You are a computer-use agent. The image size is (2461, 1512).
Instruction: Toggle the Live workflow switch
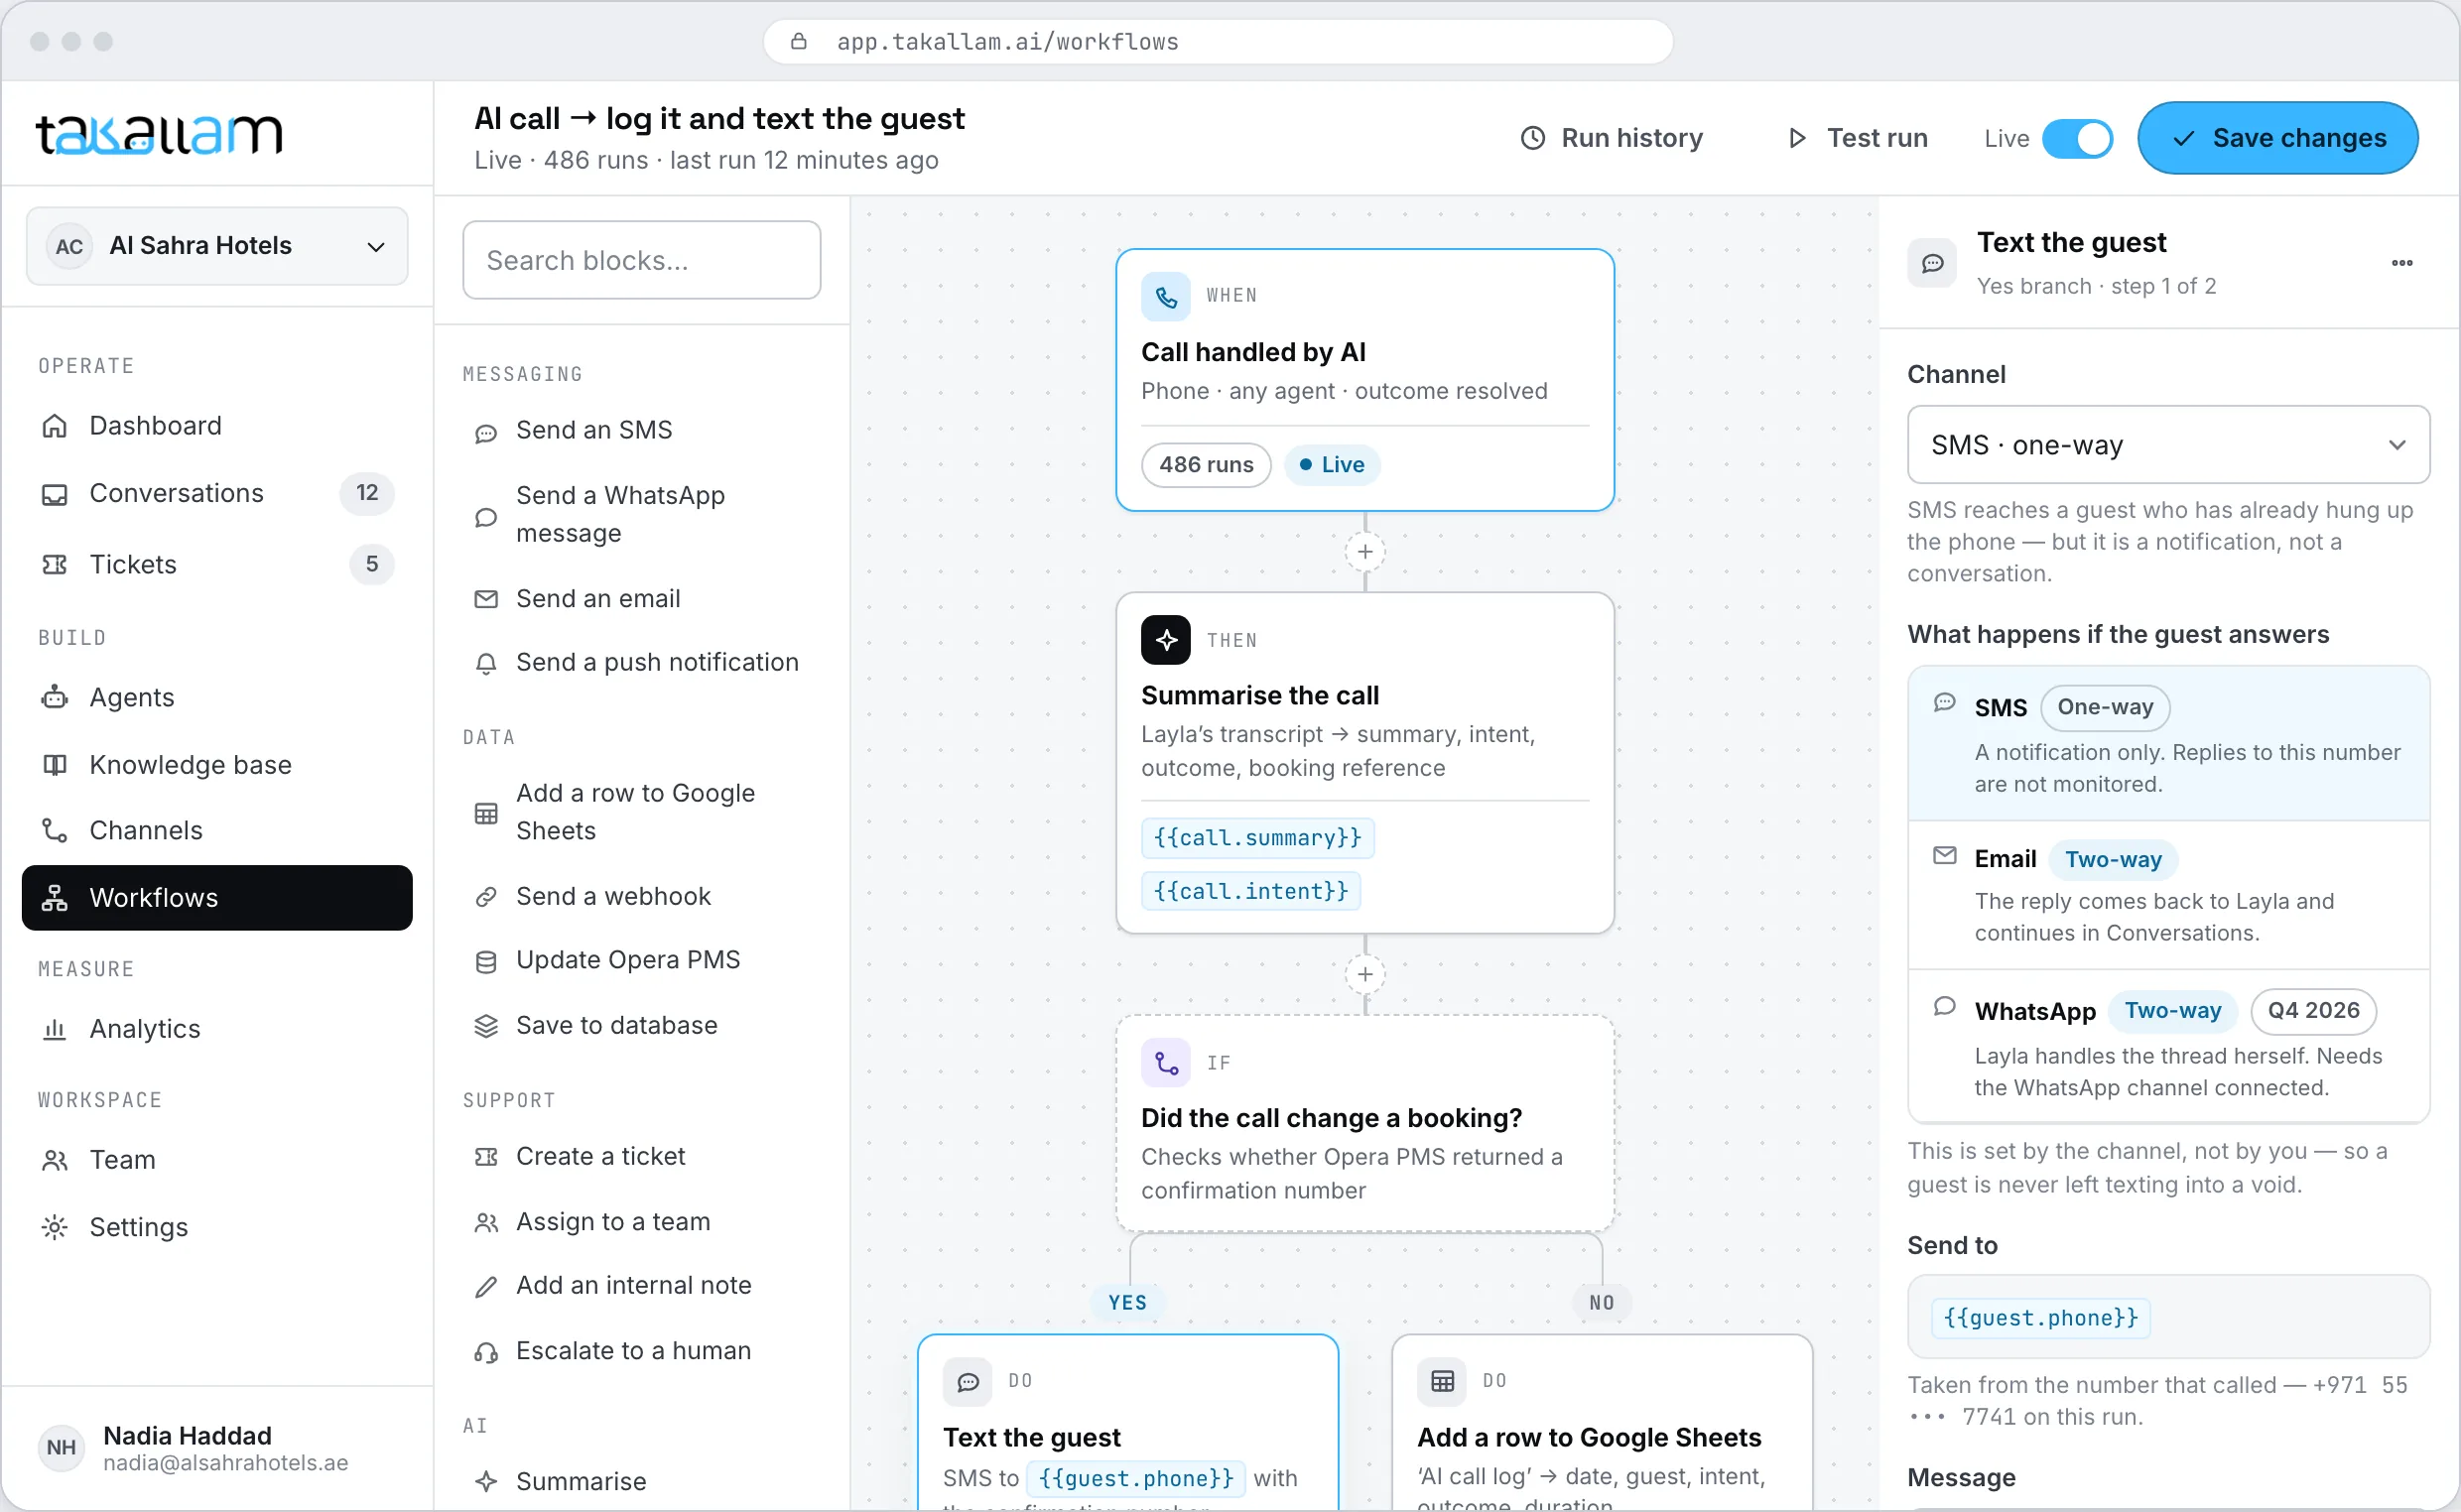tap(2077, 138)
